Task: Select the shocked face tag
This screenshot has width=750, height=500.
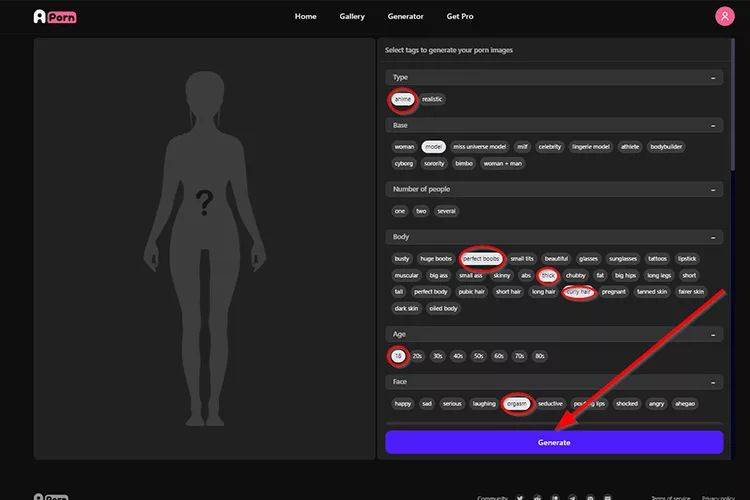Action: 627,404
